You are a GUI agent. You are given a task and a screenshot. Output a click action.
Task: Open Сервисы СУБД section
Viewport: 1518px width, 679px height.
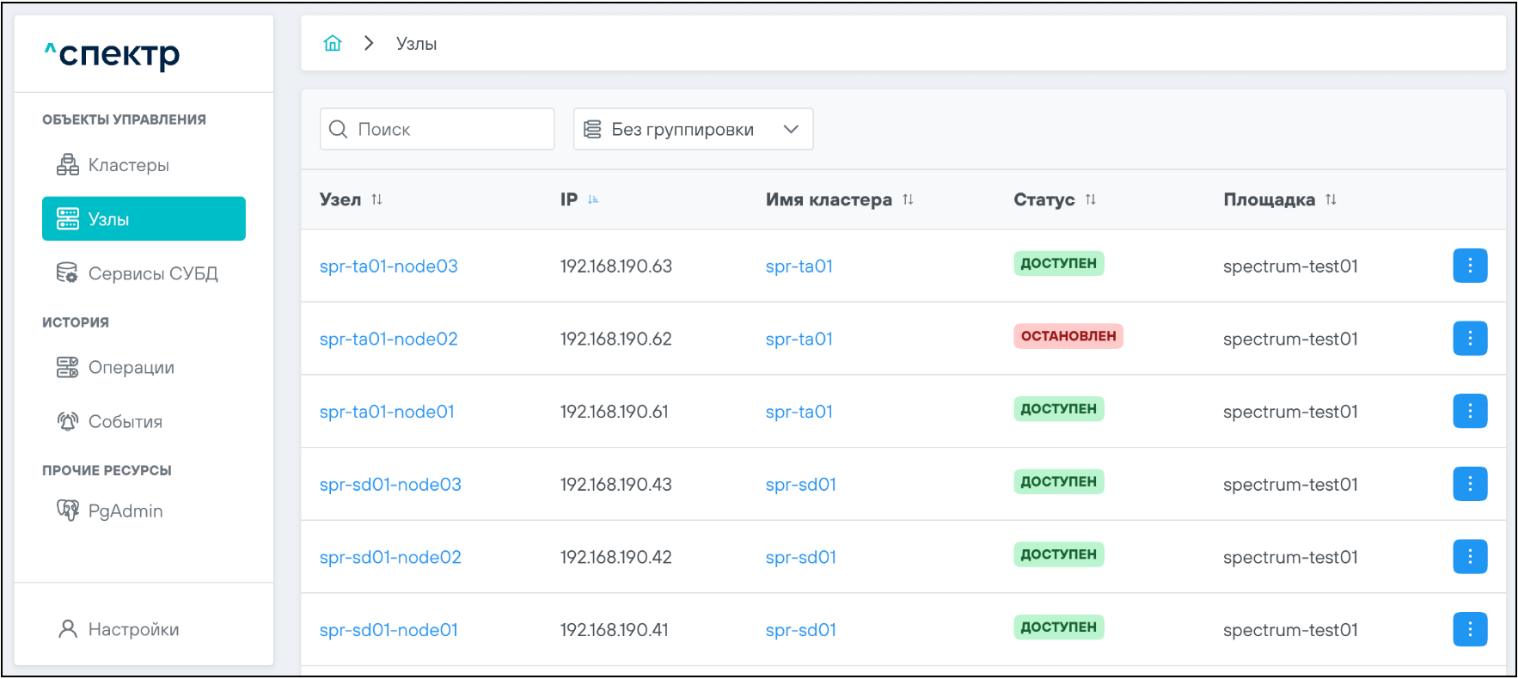(x=152, y=273)
